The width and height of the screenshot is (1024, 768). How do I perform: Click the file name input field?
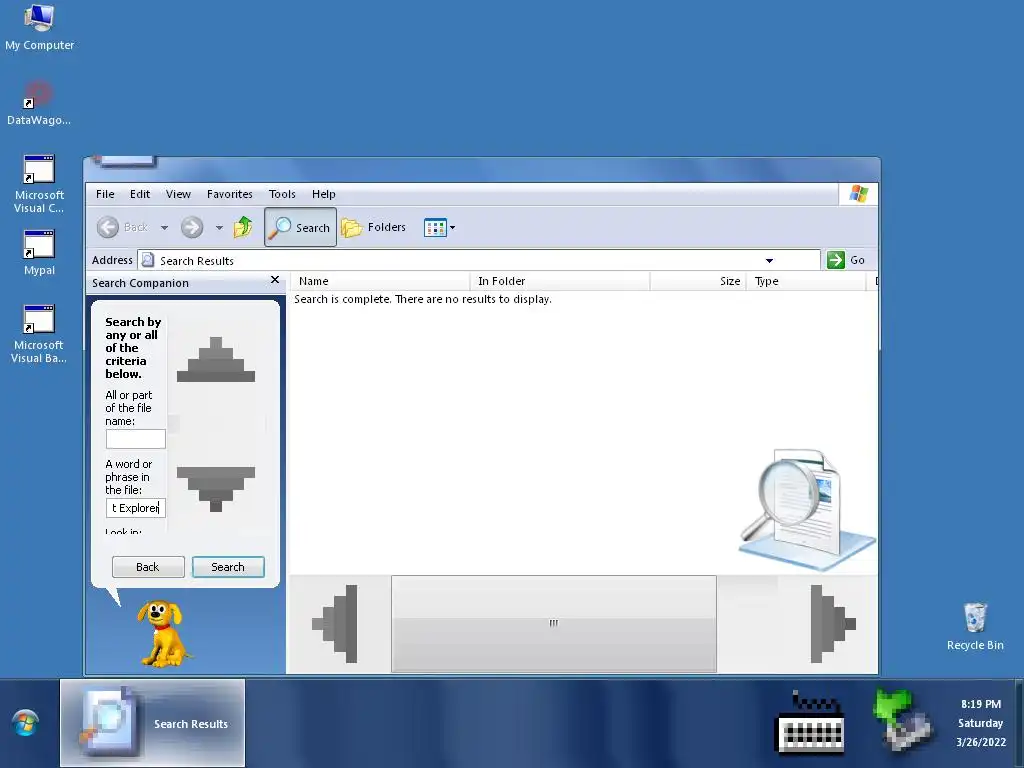coord(136,439)
